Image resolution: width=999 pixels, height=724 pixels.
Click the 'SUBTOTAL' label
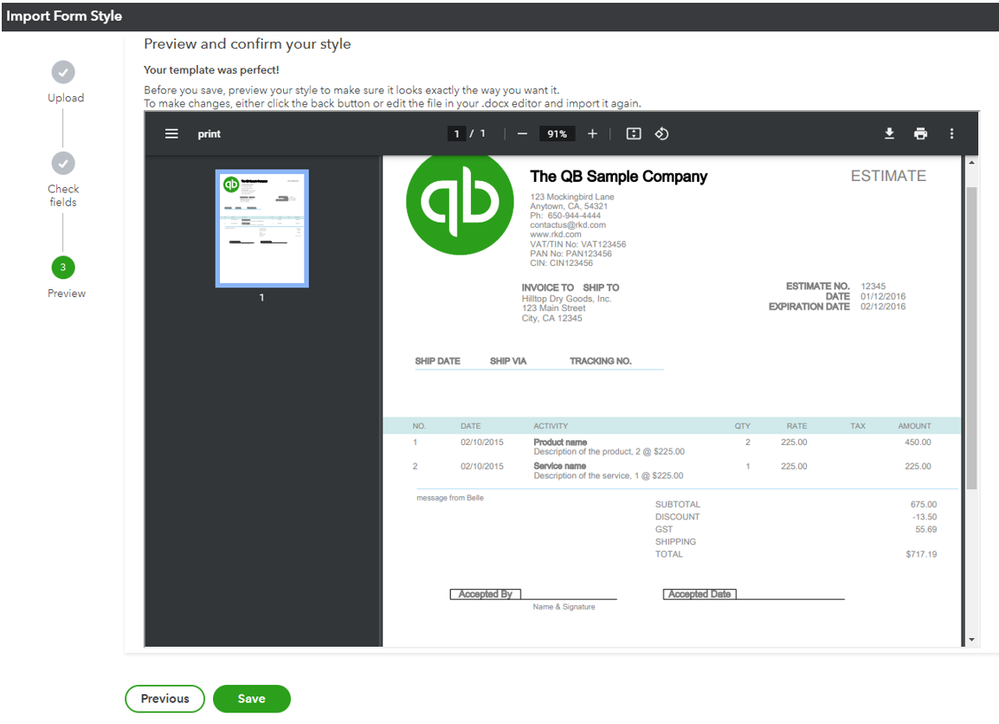[677, 504]
